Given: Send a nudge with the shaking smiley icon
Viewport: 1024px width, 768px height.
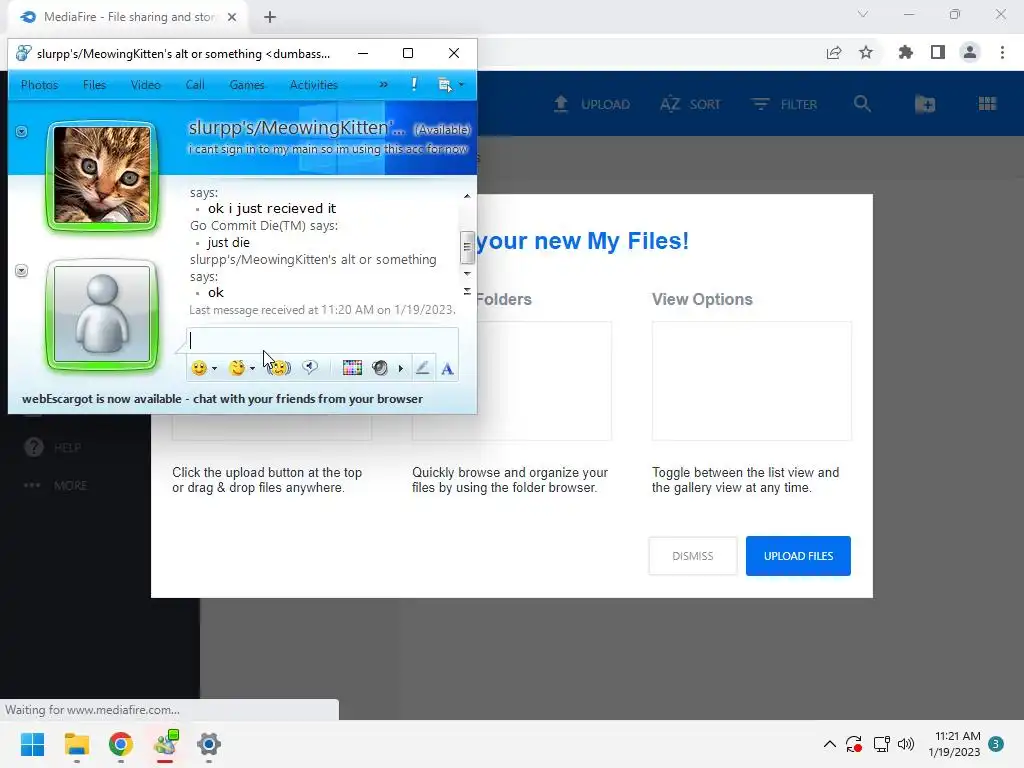Looking at the screenshot, I should (280, 368).
